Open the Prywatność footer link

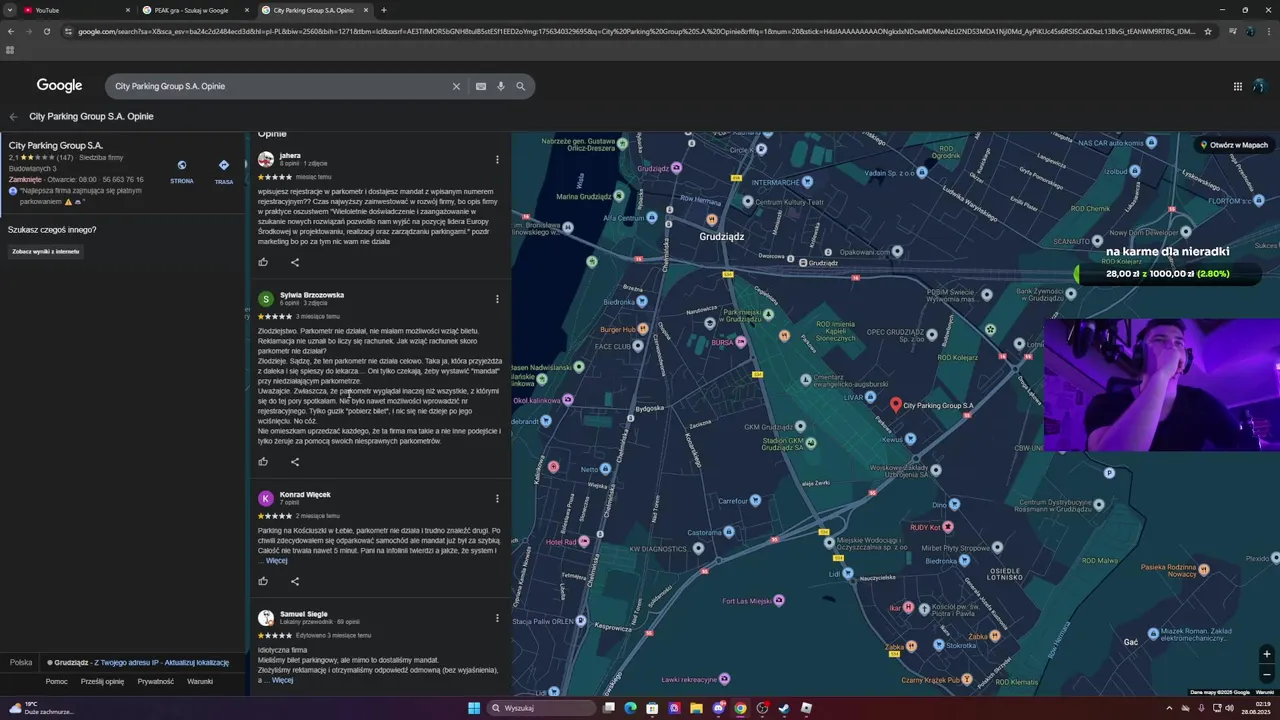point(156,682)
